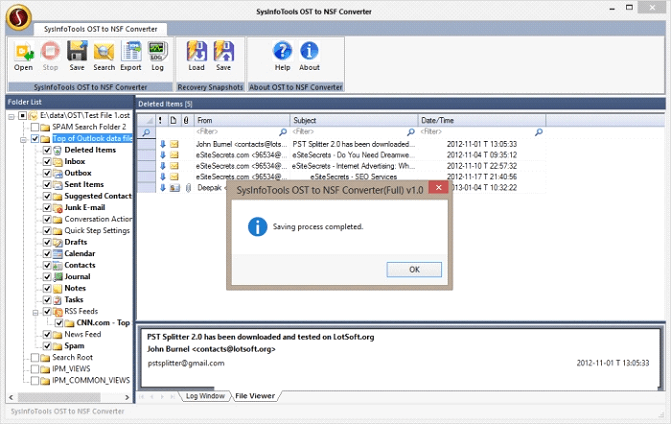Click OK in the completion dialog
The height and width of the screenshot is (424, 671).
[414, 270]
